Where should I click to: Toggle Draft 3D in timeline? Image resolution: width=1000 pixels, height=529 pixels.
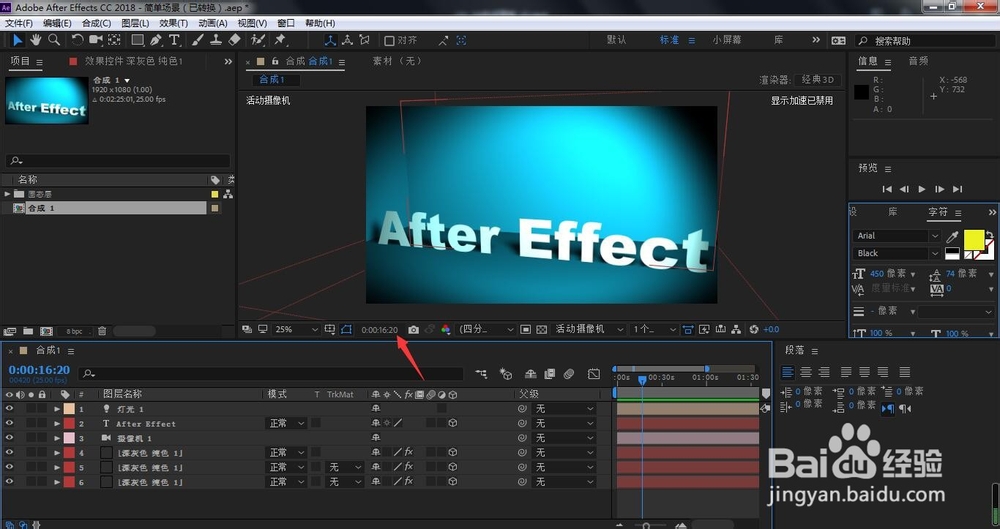(x=506, y=374)
